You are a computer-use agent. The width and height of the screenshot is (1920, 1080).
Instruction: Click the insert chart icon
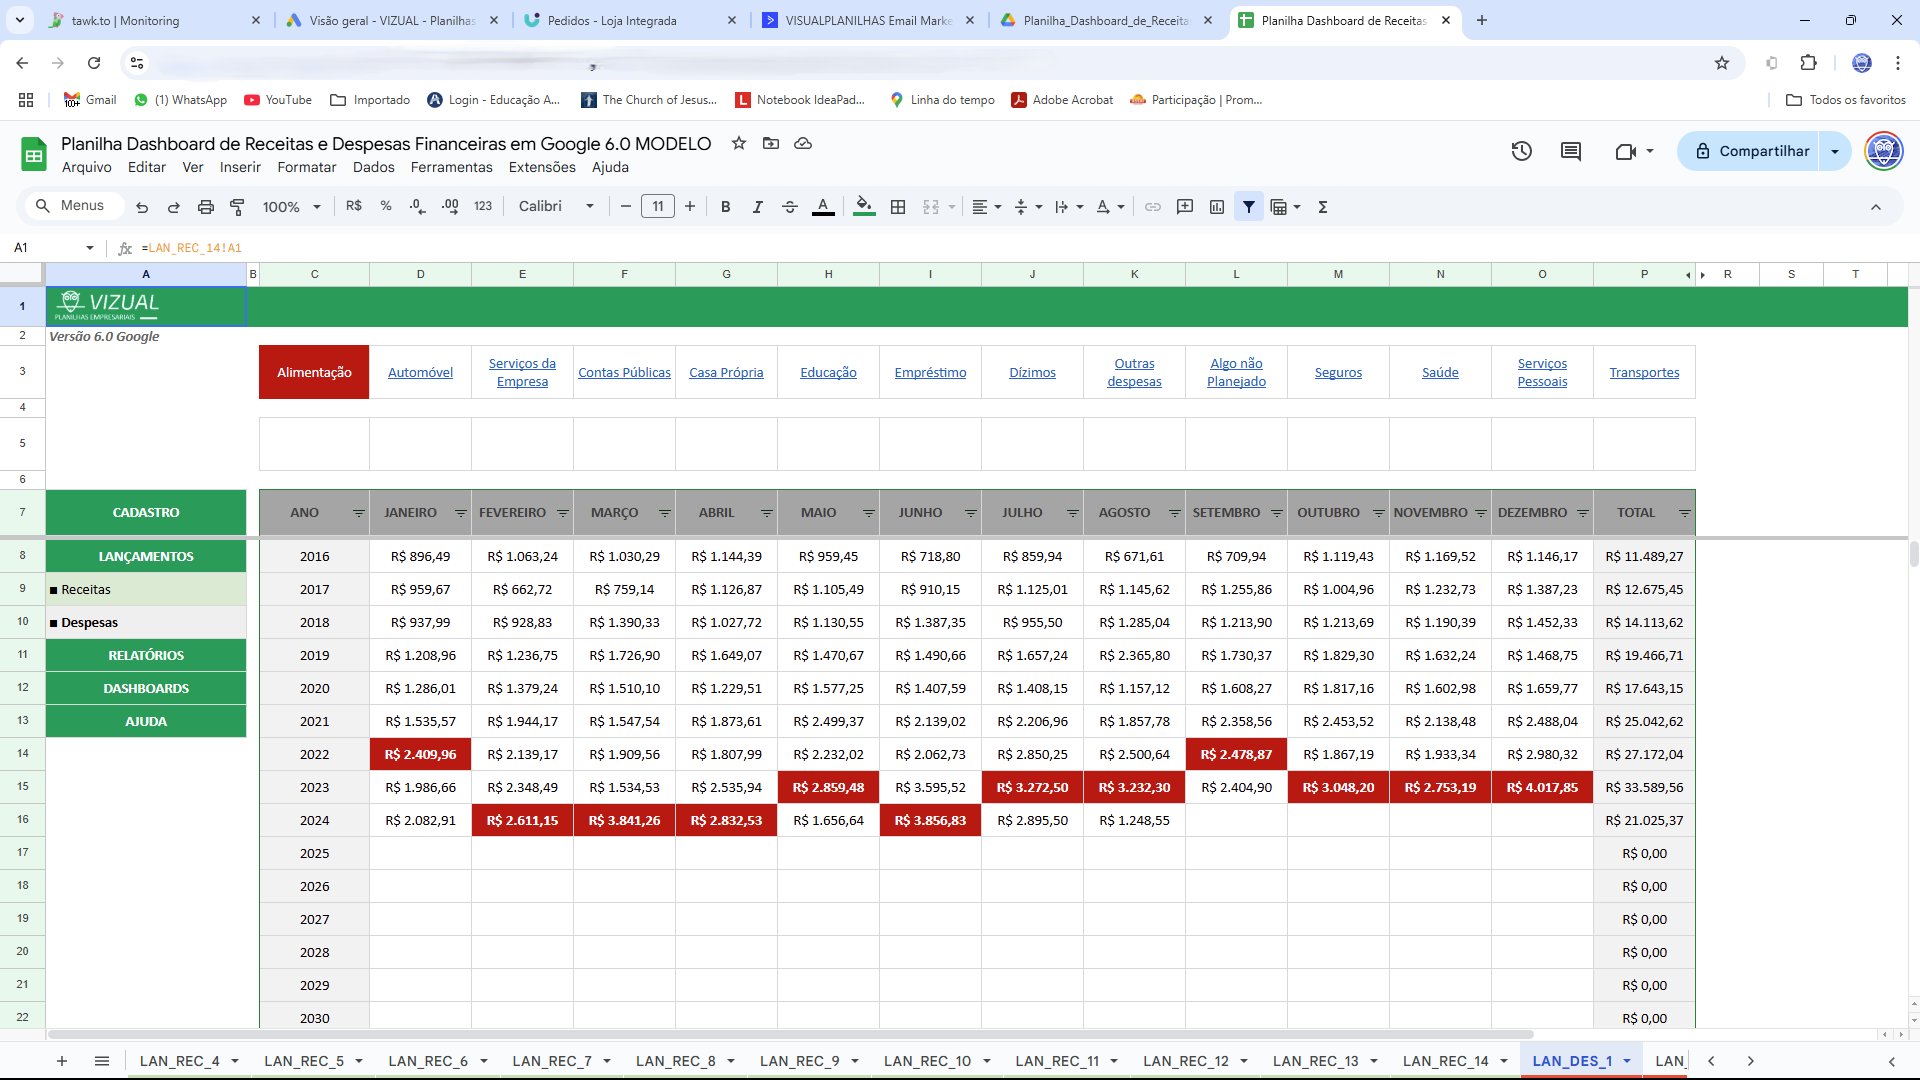click(1217, 207)
